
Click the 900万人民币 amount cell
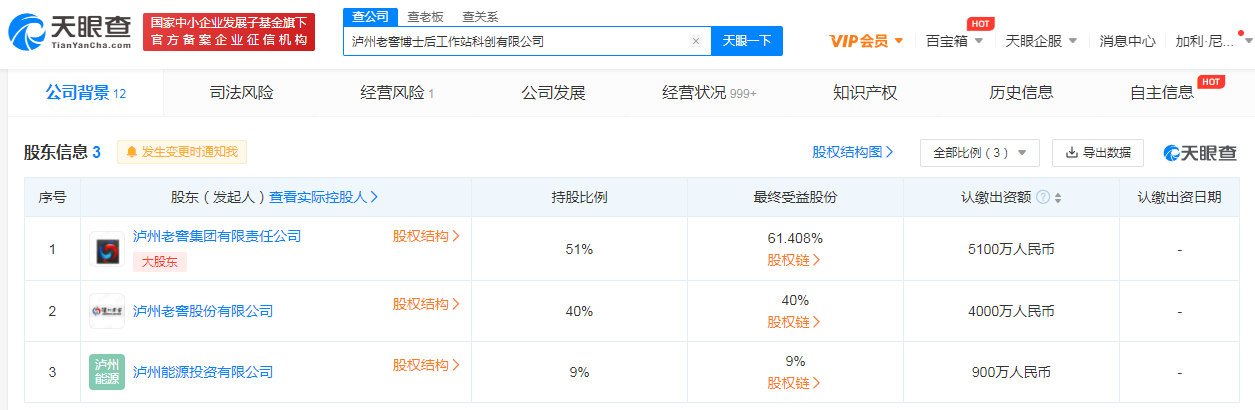click(x=1011, y=372)
